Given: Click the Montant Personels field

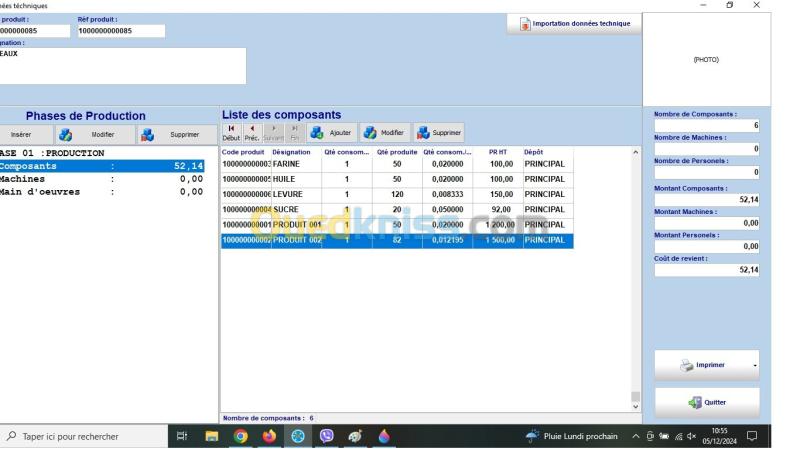Looking at the screenshot, I should point(707,246).
